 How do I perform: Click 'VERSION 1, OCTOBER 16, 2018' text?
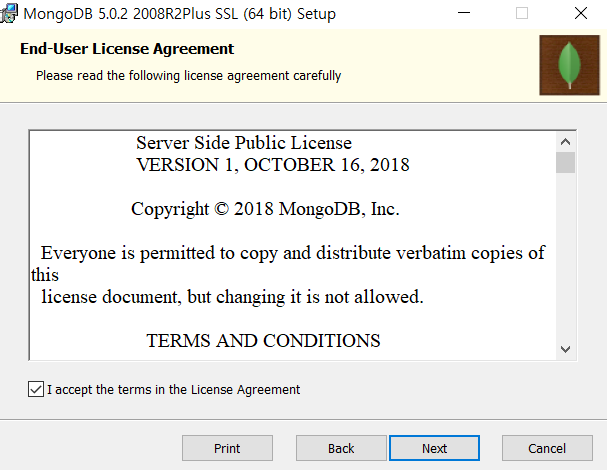pyautogui.click(x=273, y=165)
